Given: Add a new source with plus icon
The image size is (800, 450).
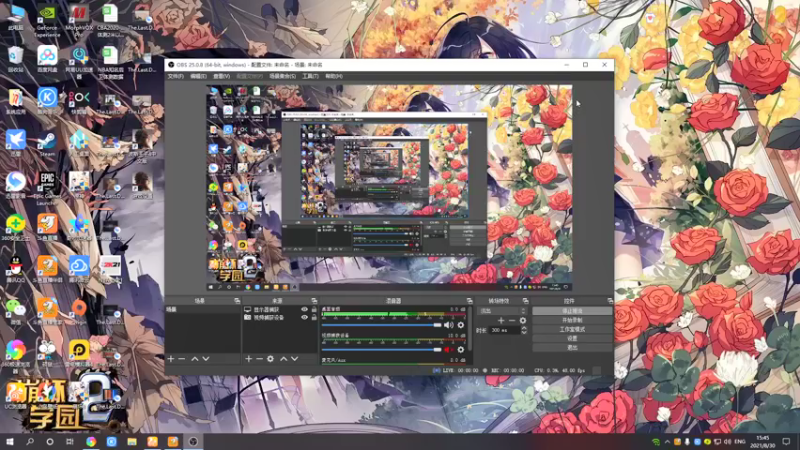Looking at the screenshot, I should [248, 359].
